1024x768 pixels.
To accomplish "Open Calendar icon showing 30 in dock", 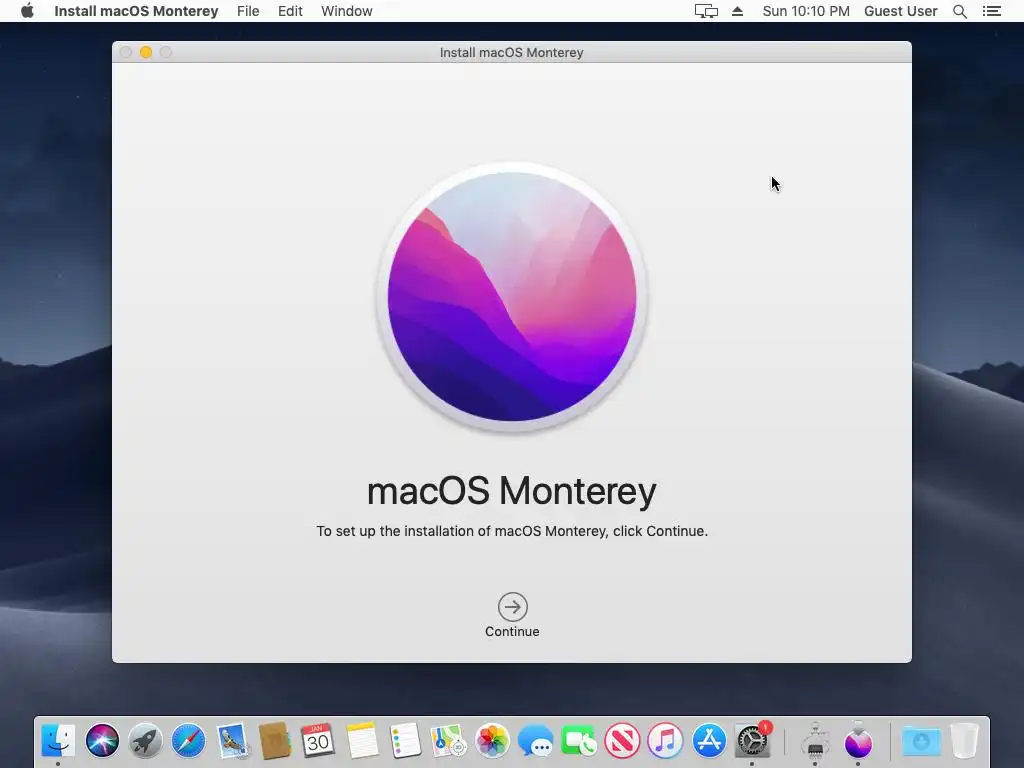I will (x=318, y=741).
